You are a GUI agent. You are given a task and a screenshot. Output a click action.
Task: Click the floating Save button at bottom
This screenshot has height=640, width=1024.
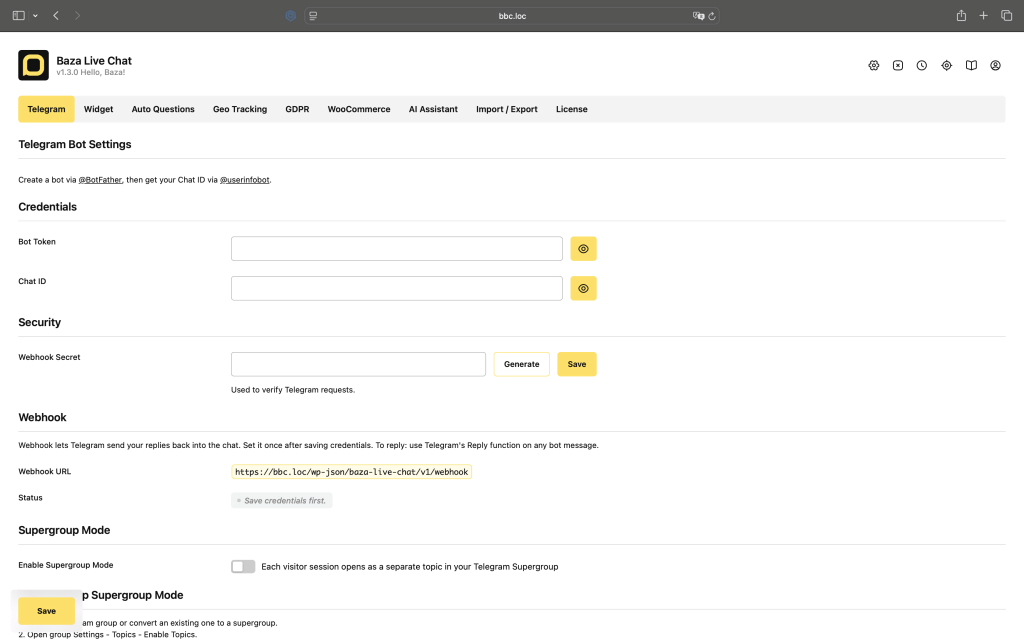[x=46, y=611]
